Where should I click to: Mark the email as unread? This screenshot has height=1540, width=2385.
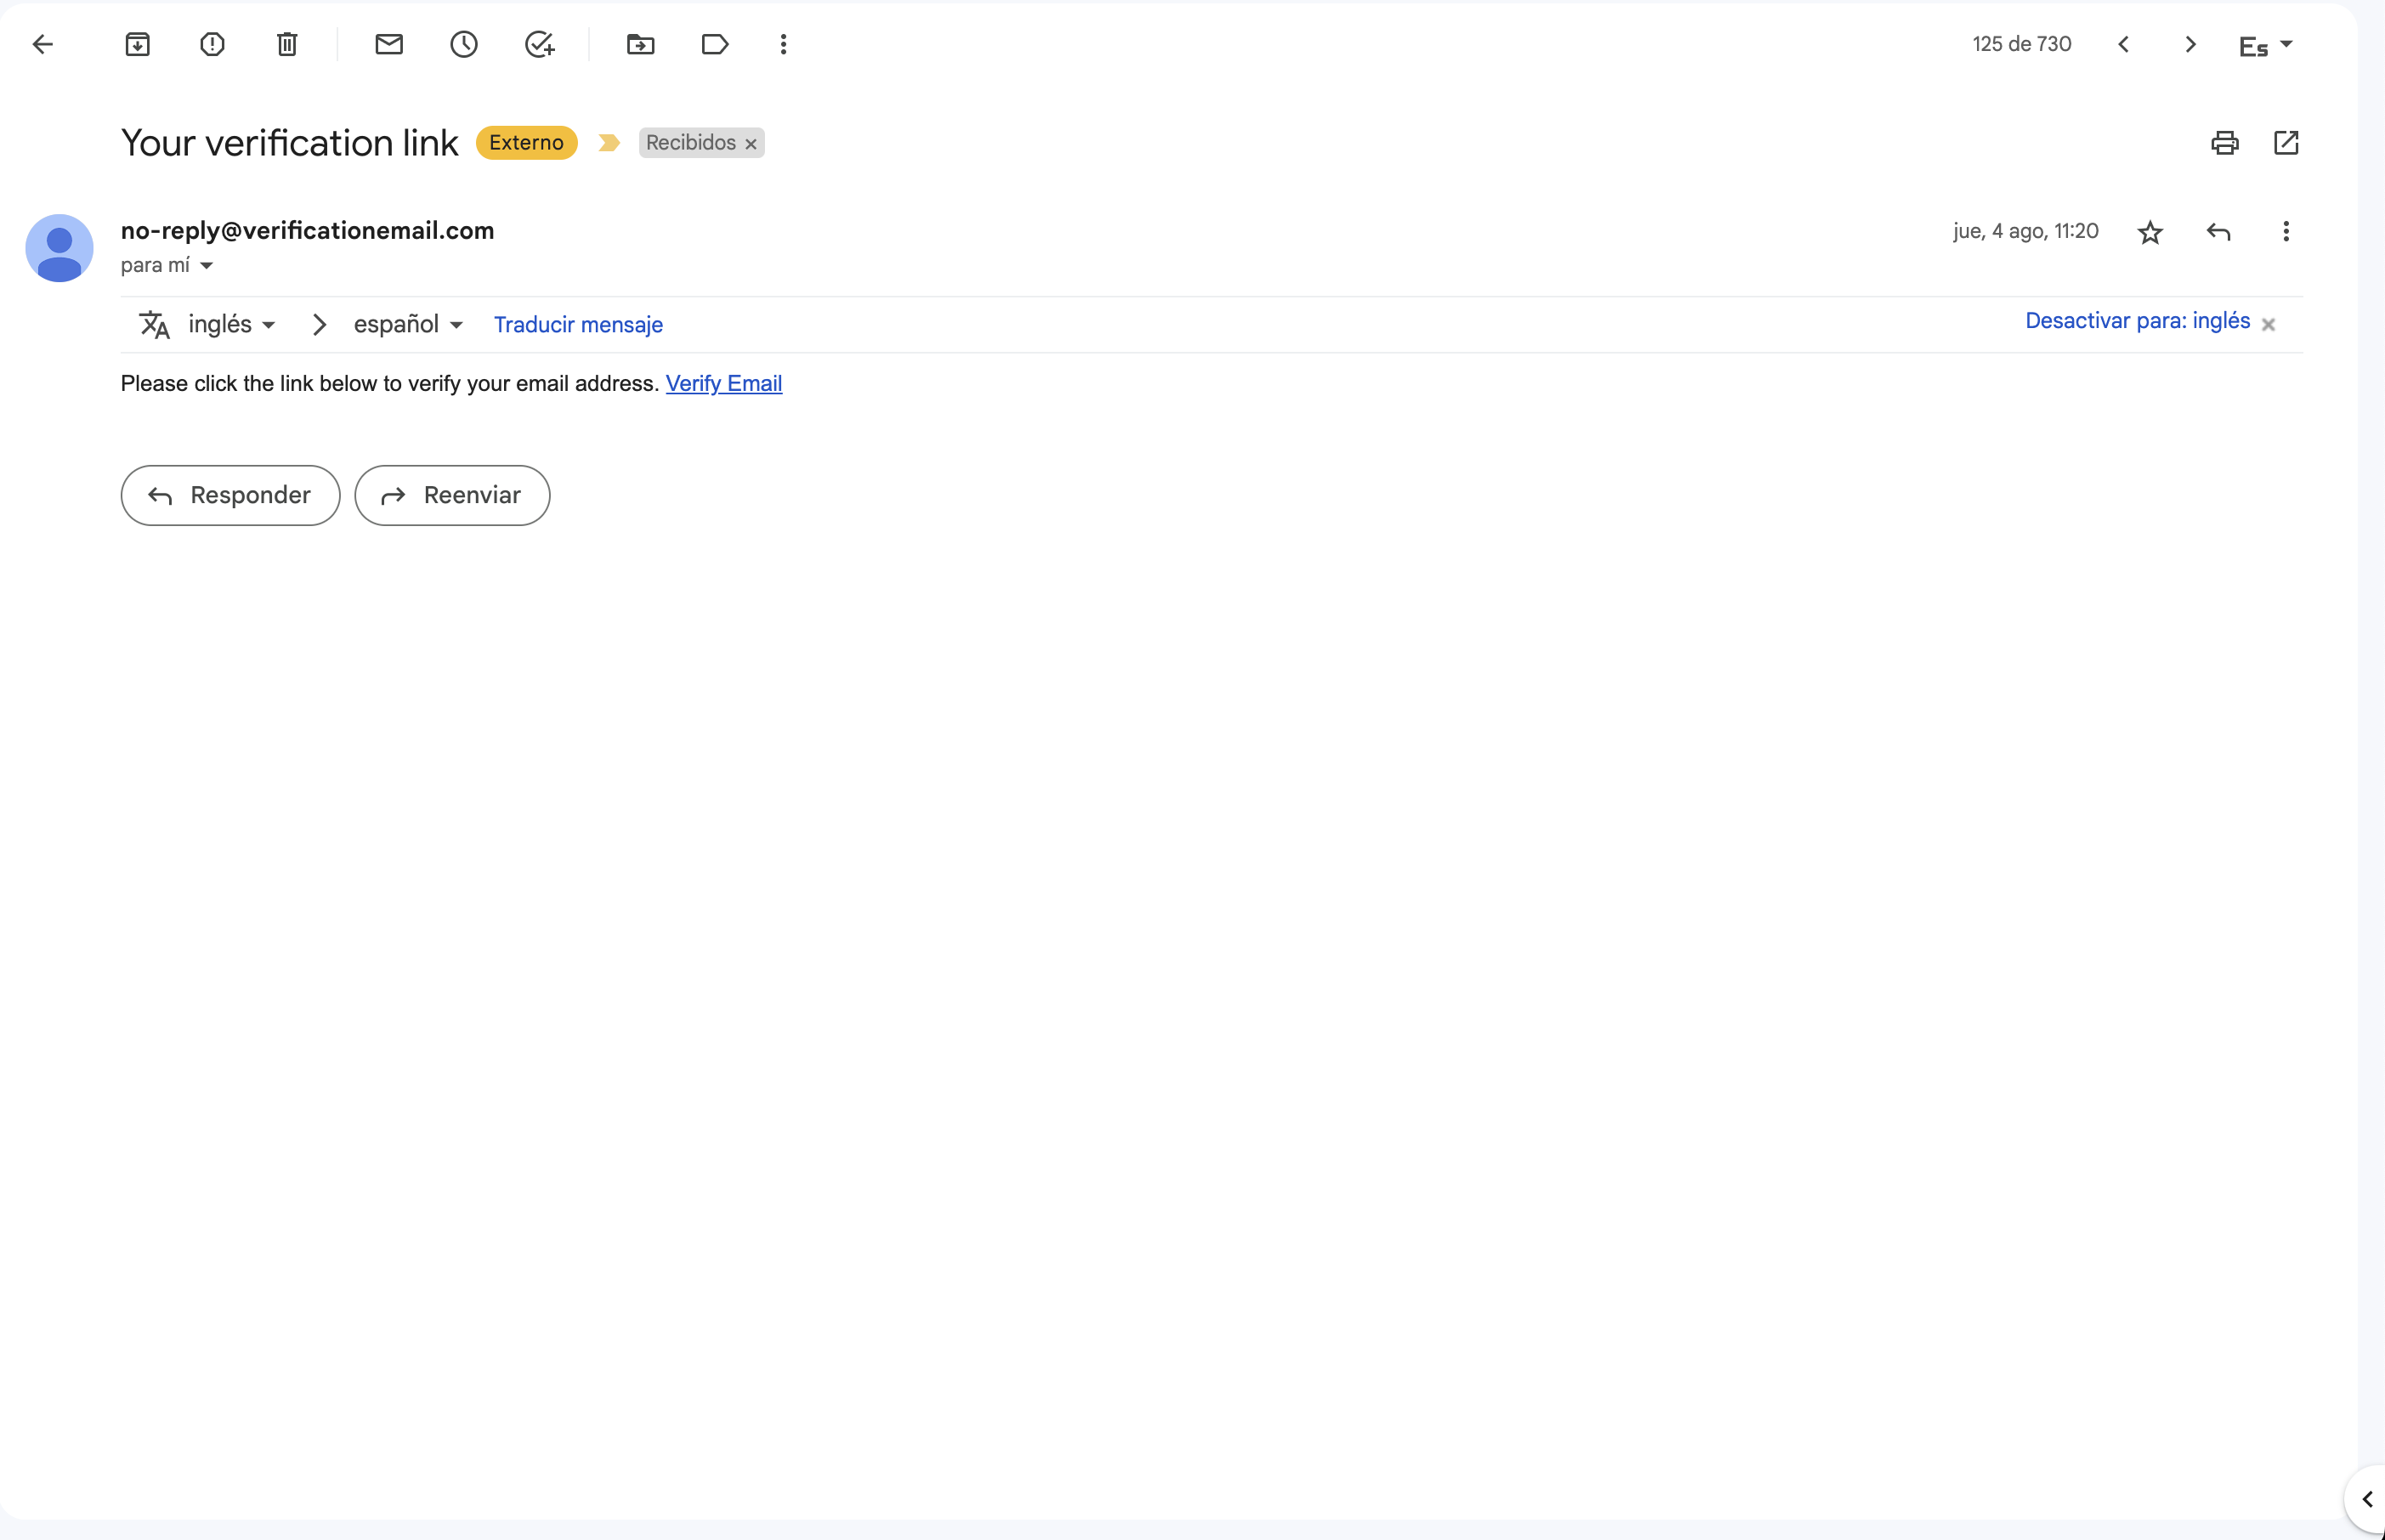click(x=389, y=44)
